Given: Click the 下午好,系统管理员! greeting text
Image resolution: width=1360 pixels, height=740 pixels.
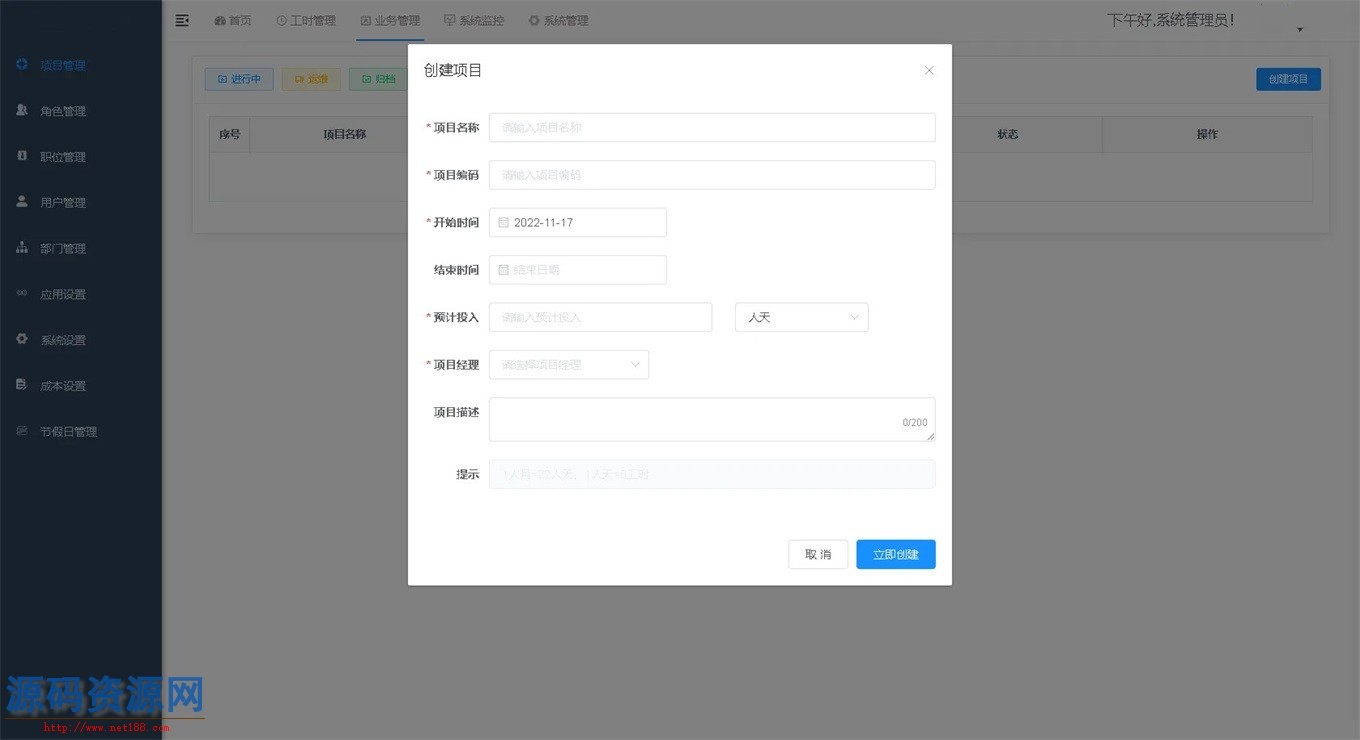Looking at the screenshot, I should point(1170,20).
